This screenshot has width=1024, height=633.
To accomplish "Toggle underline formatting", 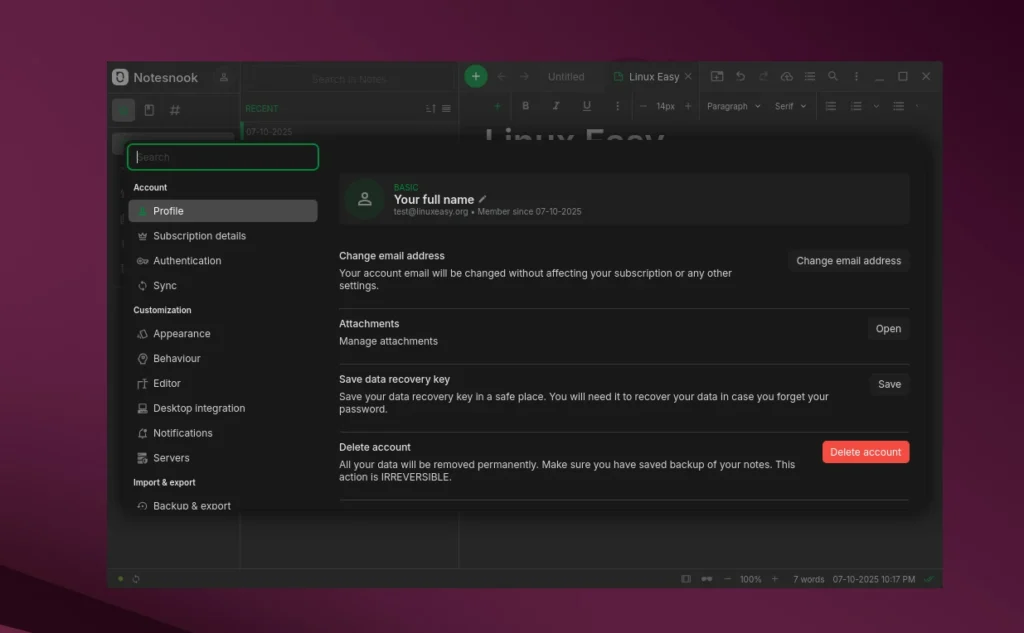I will (586, 106).
